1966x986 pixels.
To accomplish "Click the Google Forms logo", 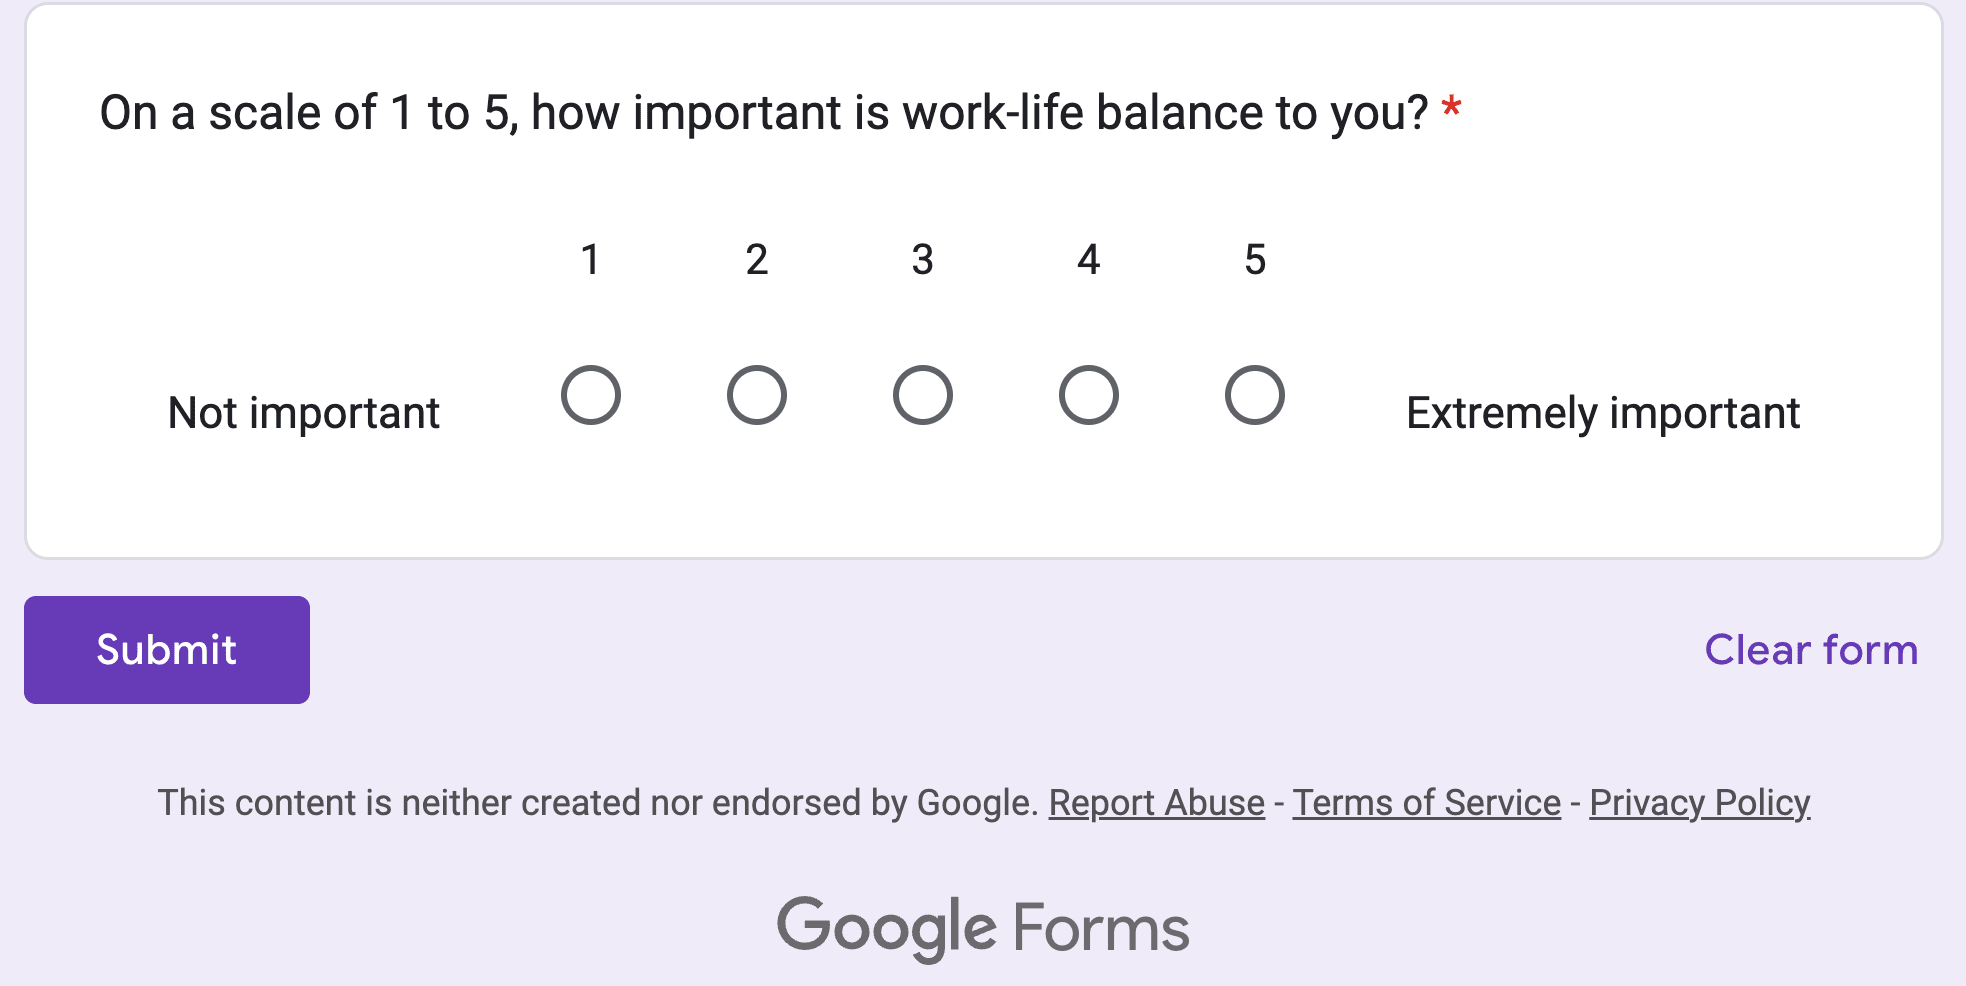I will (x=983, y=925).
